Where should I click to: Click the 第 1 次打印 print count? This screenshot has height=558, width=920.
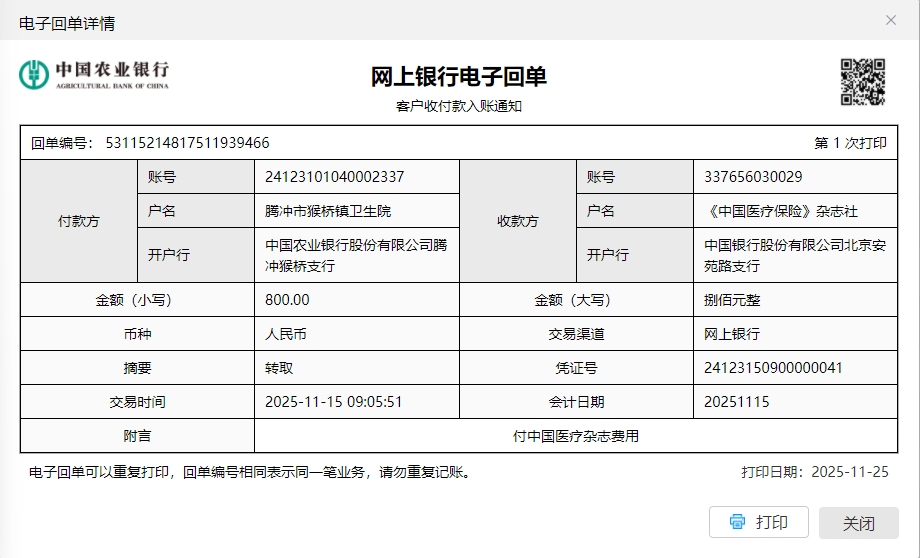(x=850, y=143)
